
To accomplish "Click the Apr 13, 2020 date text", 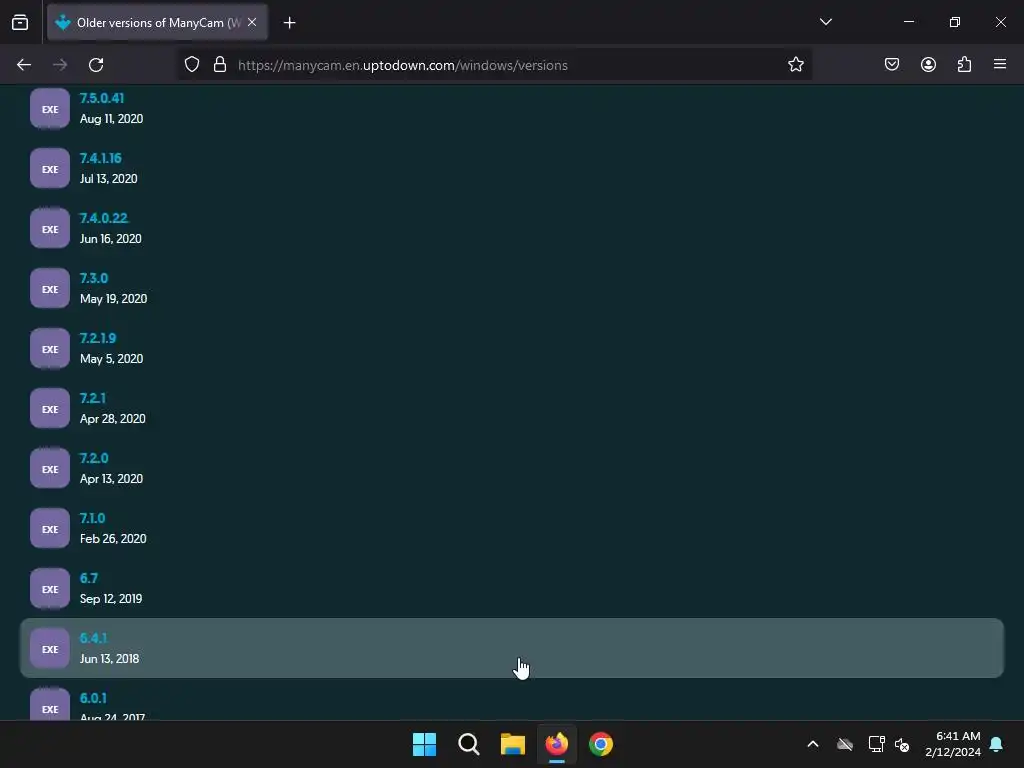I will coord(112,479).
